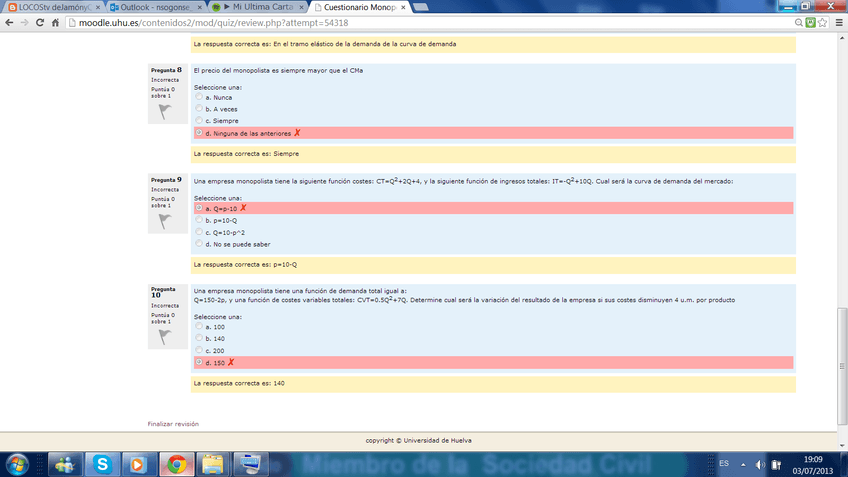848x477 pixels.
Task: Select option b. A veces in Pregunta 8
Action: 199,109
